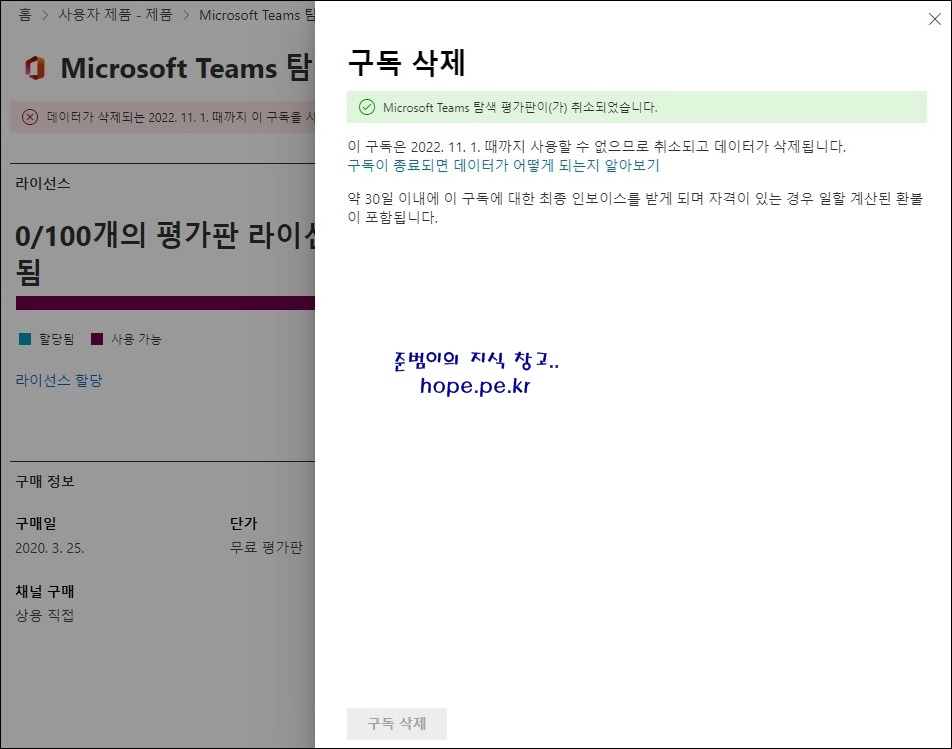Open the 라이선스 할당 link

(59, 381)
